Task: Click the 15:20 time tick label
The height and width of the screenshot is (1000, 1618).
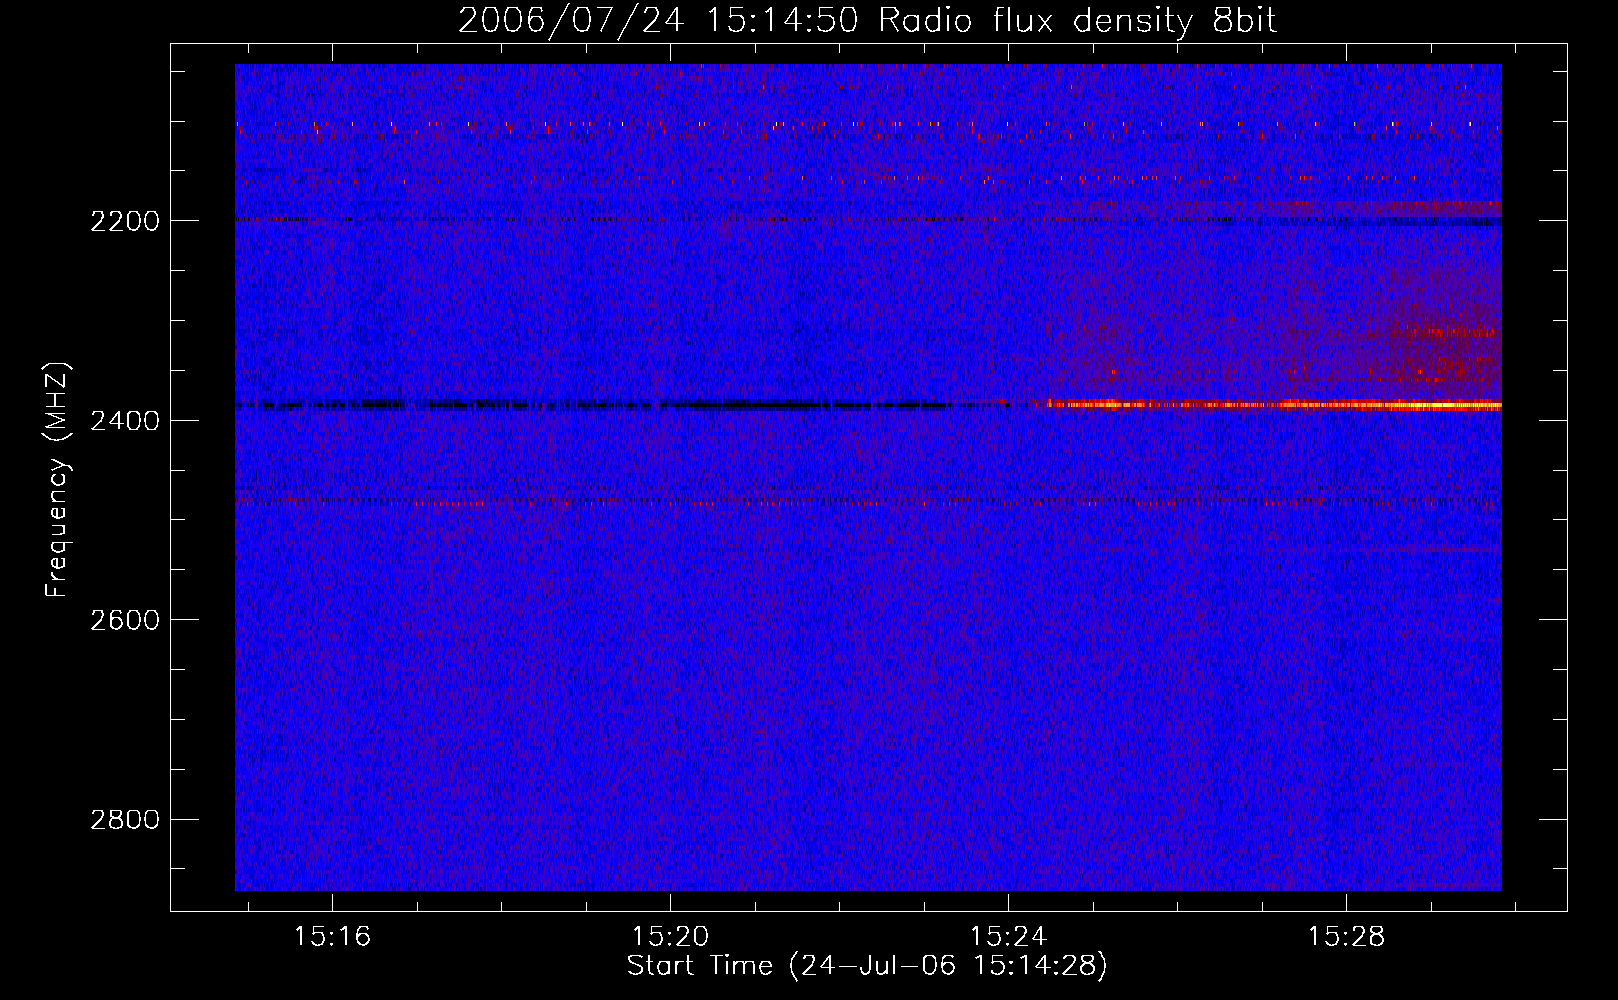Action: pos(670,936)
